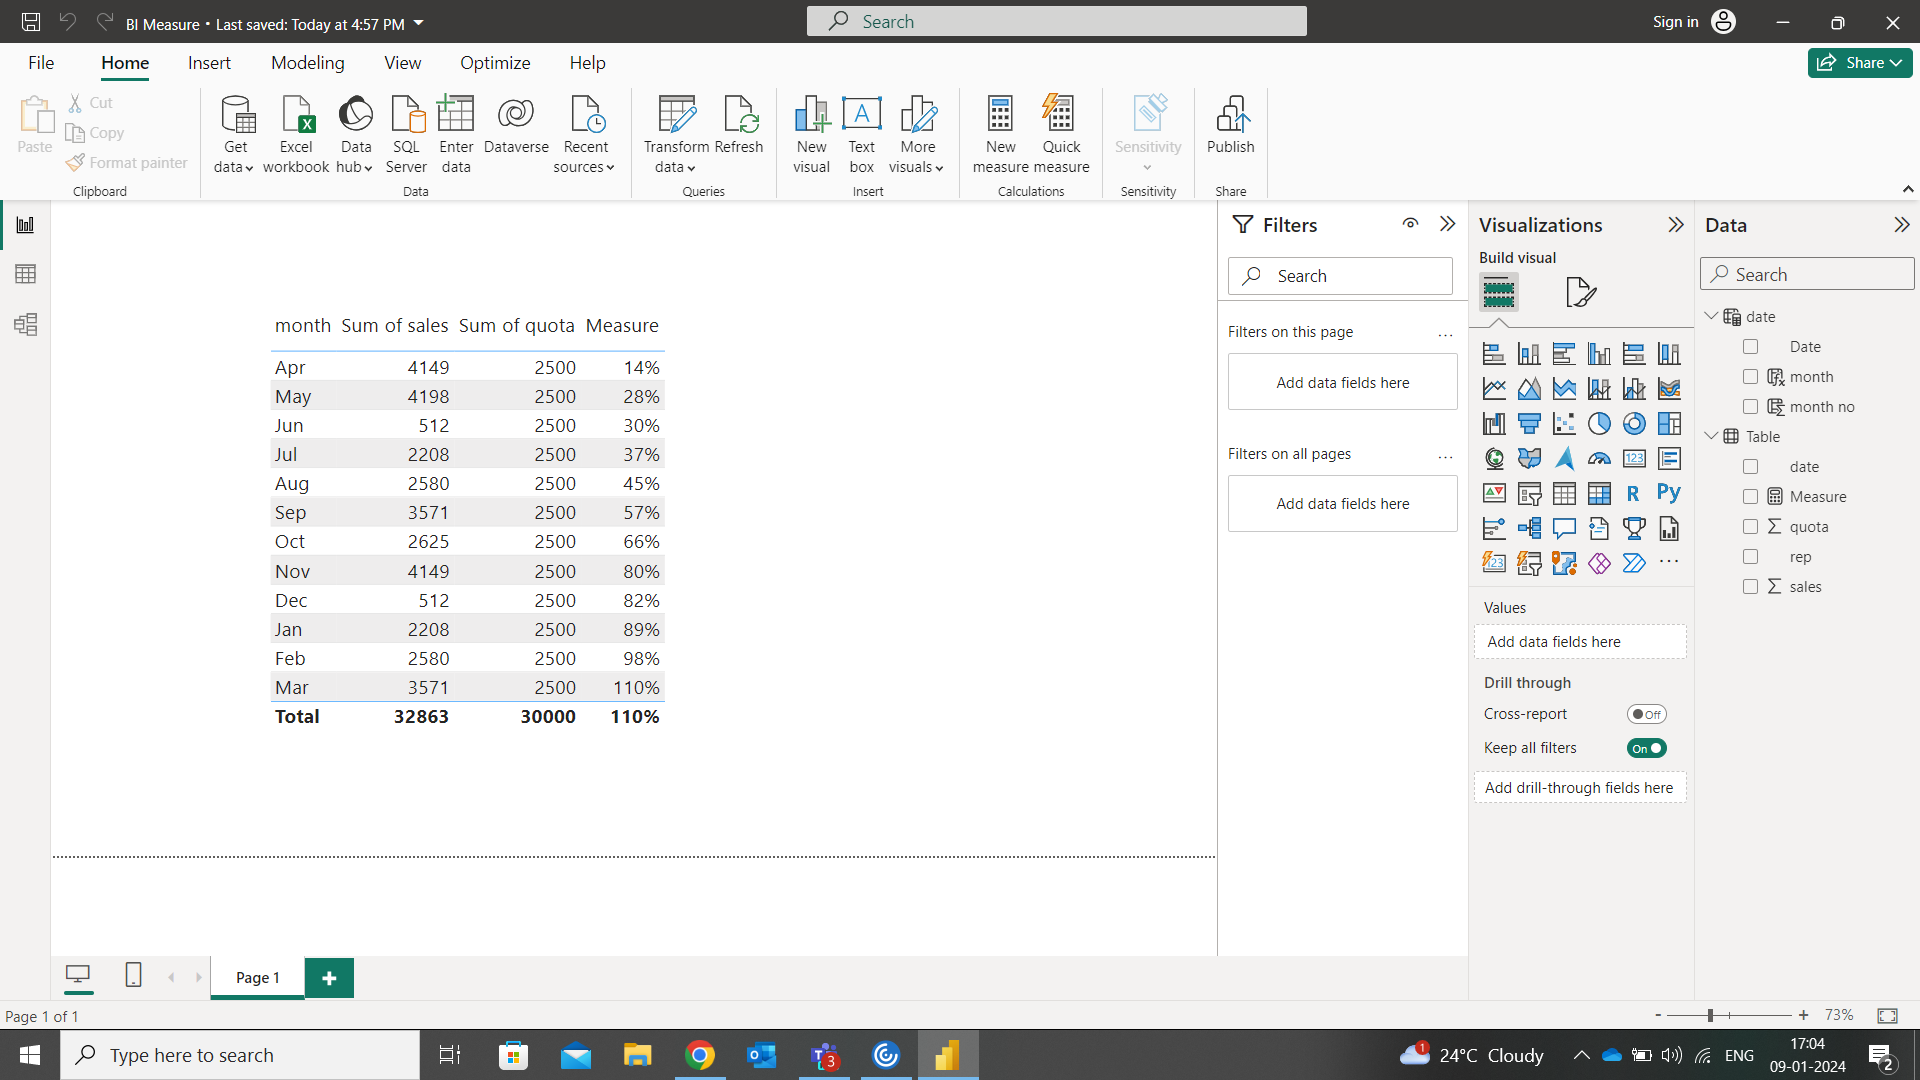Check the sales field checkbox
The image size is (1920, 1080).
1750,587
